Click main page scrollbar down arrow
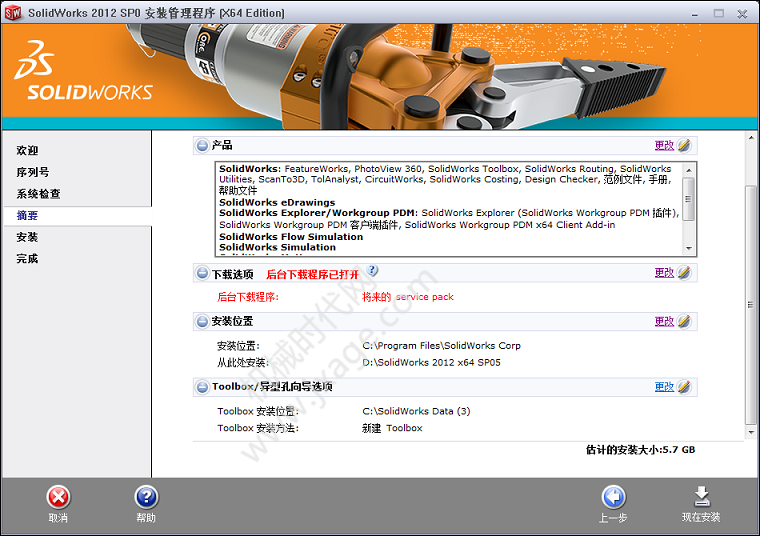This screenshot has height=536, width=760. [751, 432]
